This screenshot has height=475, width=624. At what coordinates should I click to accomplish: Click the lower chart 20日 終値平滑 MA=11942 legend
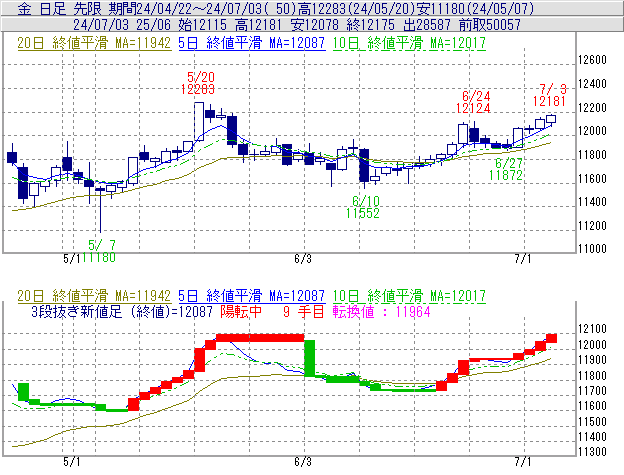pyautogui.click(x=94, y=296)
